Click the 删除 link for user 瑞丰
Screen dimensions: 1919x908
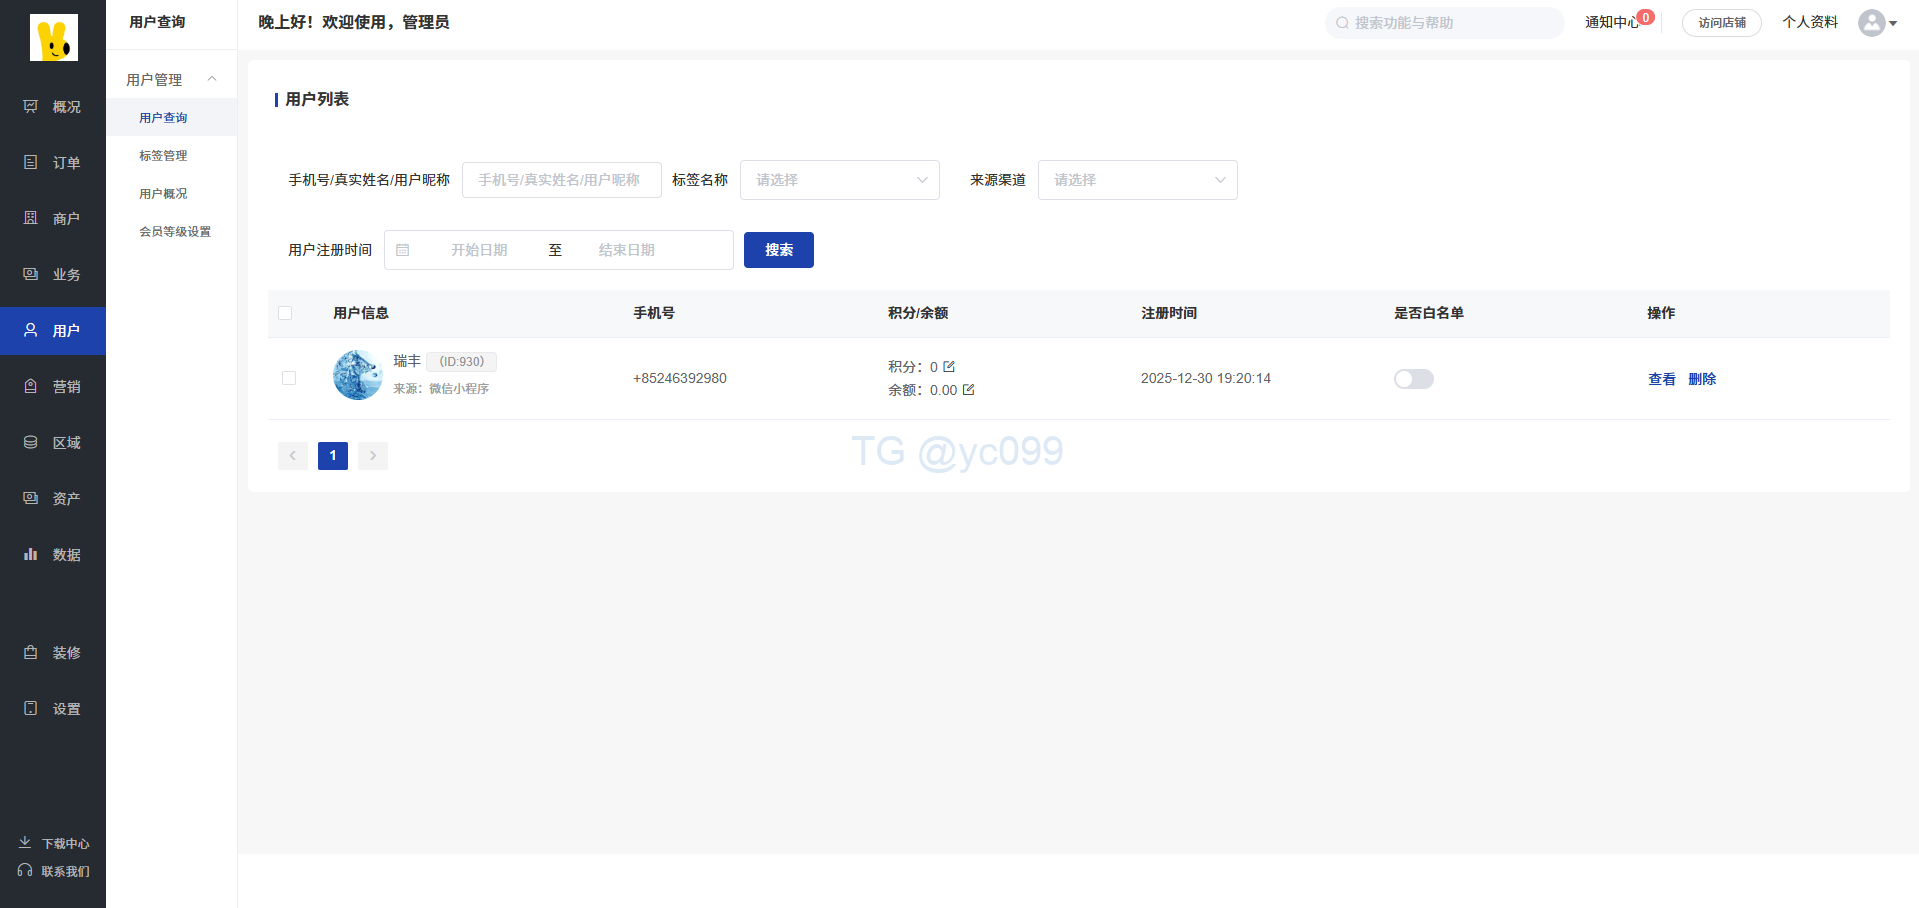pos(1701,379)
